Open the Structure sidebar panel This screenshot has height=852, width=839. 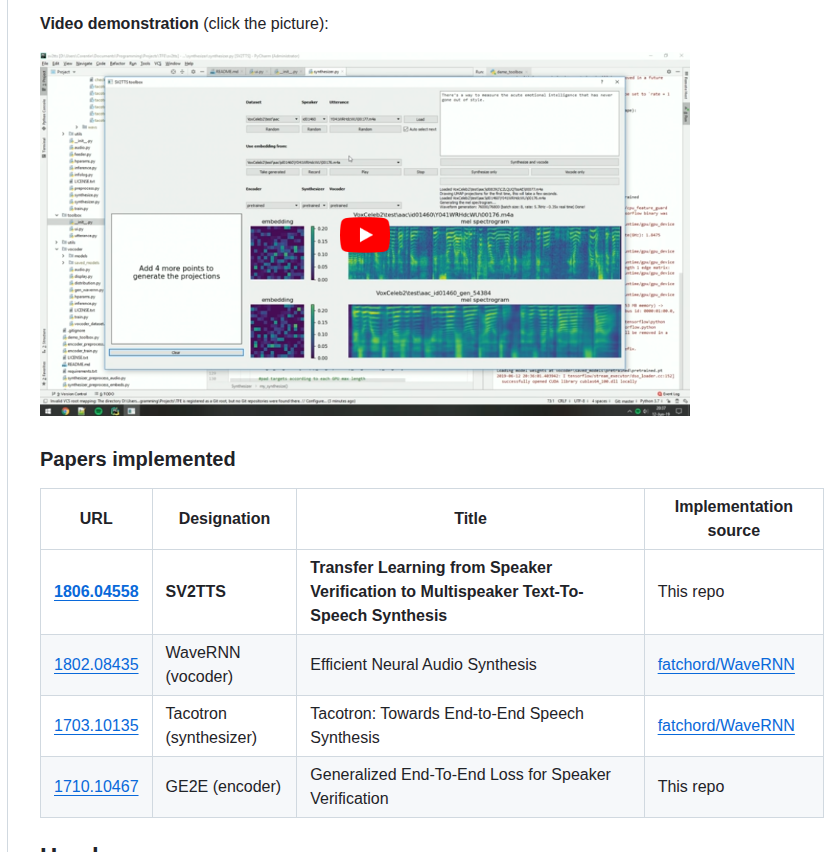(42, 338)
